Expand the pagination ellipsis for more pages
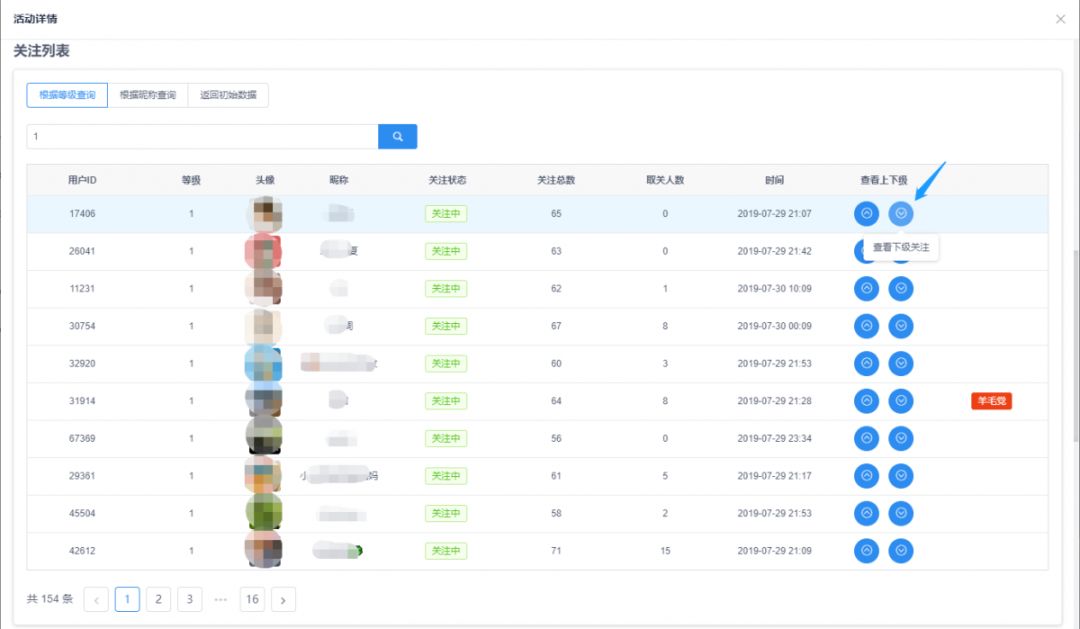 click(220, 600)
